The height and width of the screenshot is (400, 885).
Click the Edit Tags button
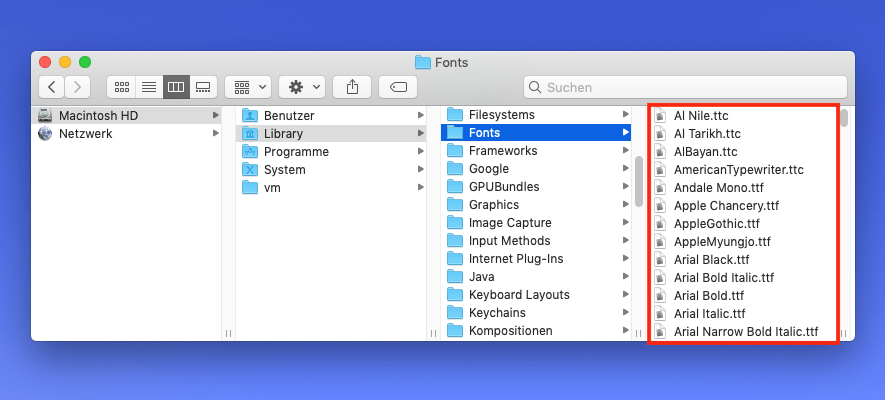pyautogui.click(x=398, y=87)
